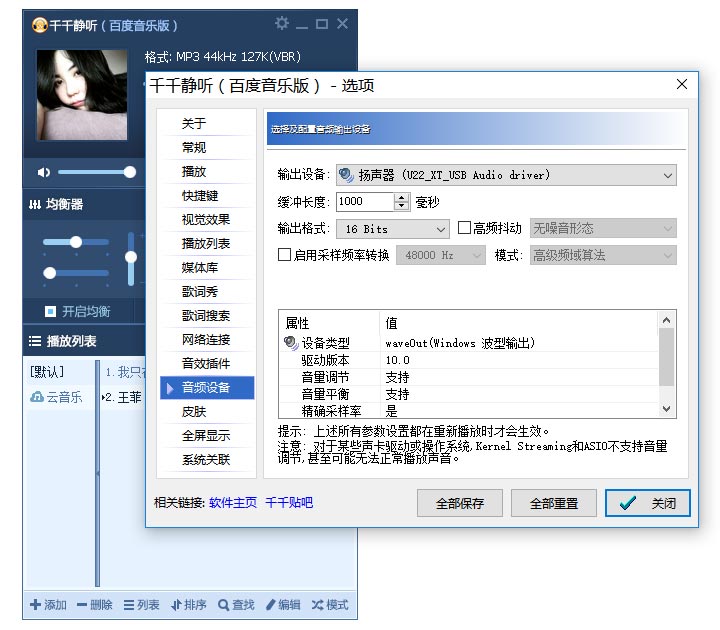Open the 模式 shuffle mode option
Viewport: 720px width, 630px height.
click(330, 605)
